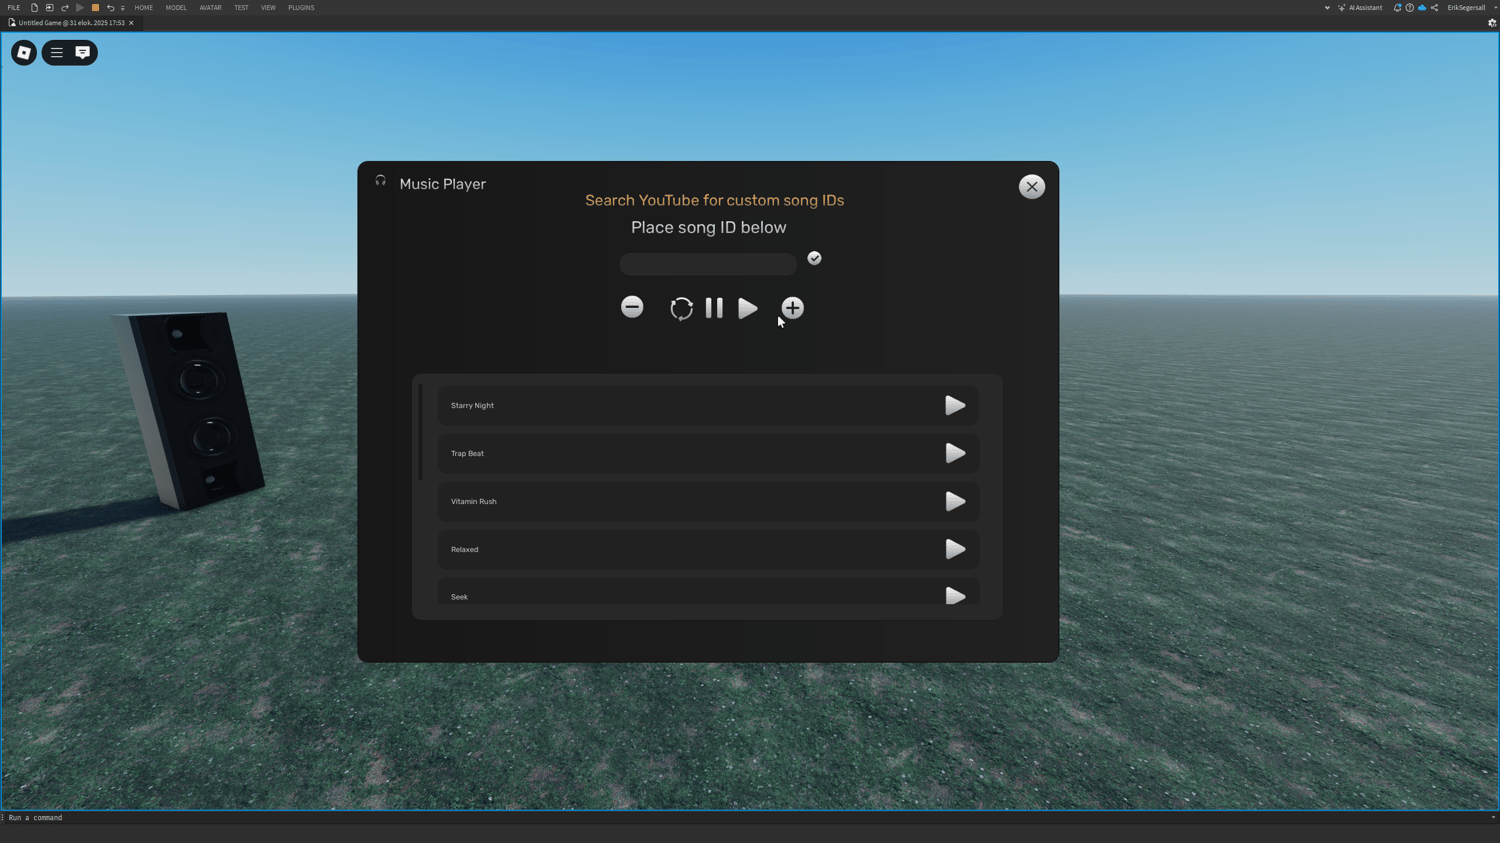Screen dimensions: 1500x843
Task: Select the Untitled Game document tab
Action: pos(70,23)
